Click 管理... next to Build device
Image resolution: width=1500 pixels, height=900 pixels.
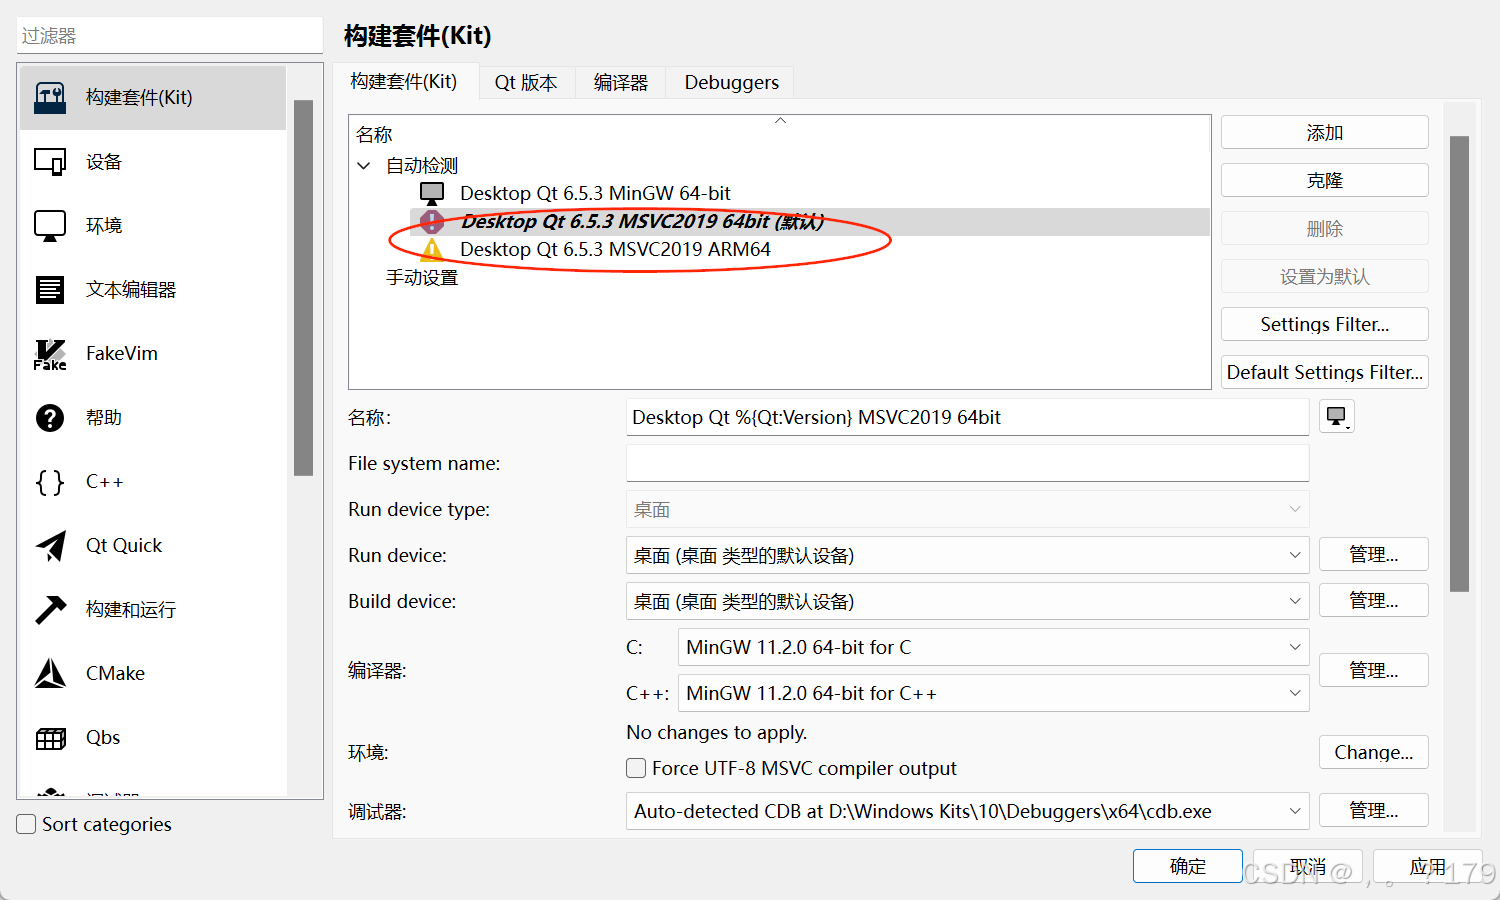click(x=1373, y=600)
